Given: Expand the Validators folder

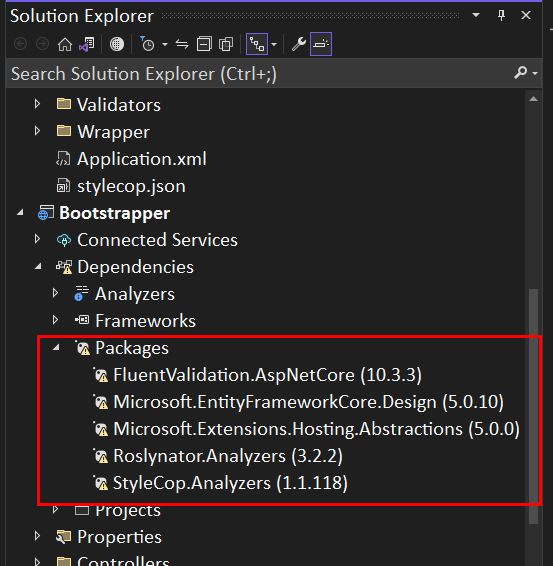Looking at the screenshot, I should coord(37,104).
